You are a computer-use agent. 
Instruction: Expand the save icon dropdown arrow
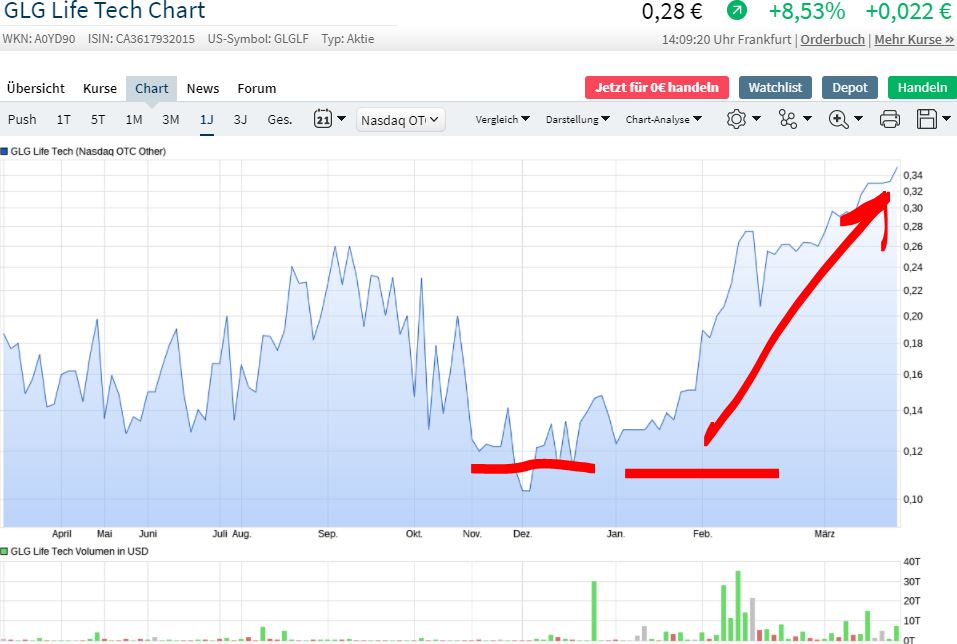(x=947, y=118)
